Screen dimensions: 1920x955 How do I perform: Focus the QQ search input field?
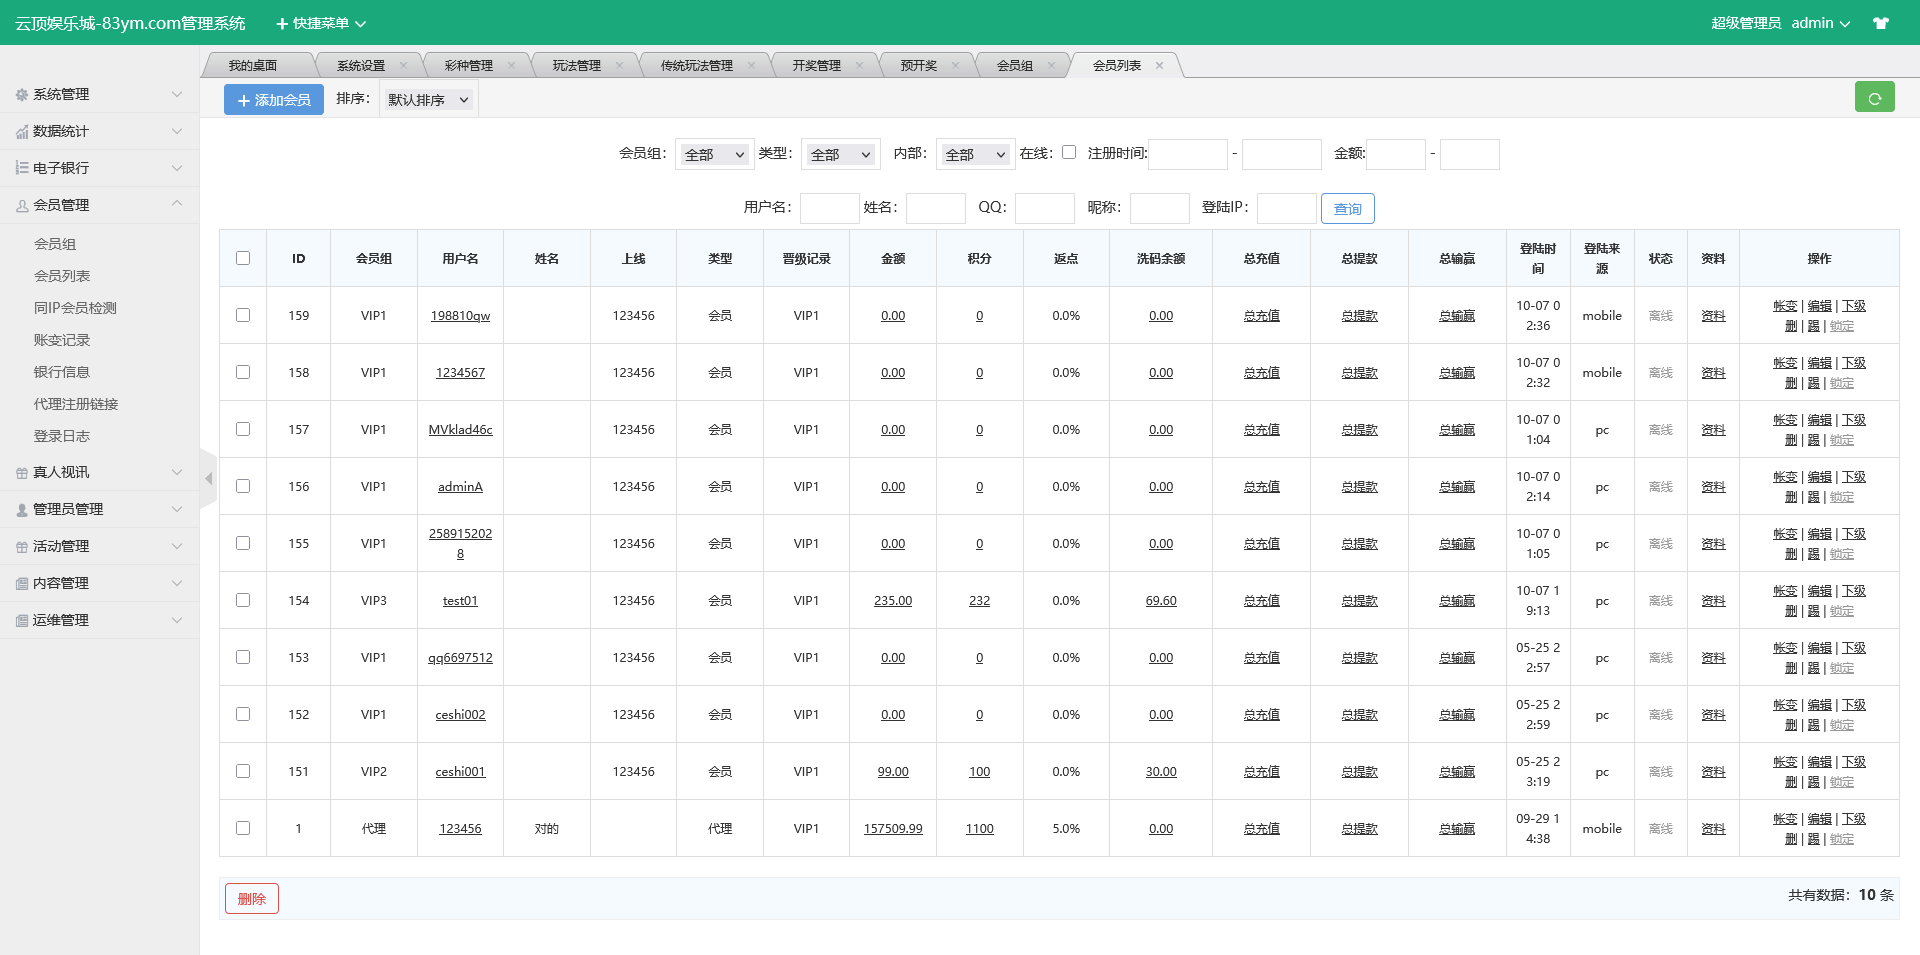coord(1044,208)
